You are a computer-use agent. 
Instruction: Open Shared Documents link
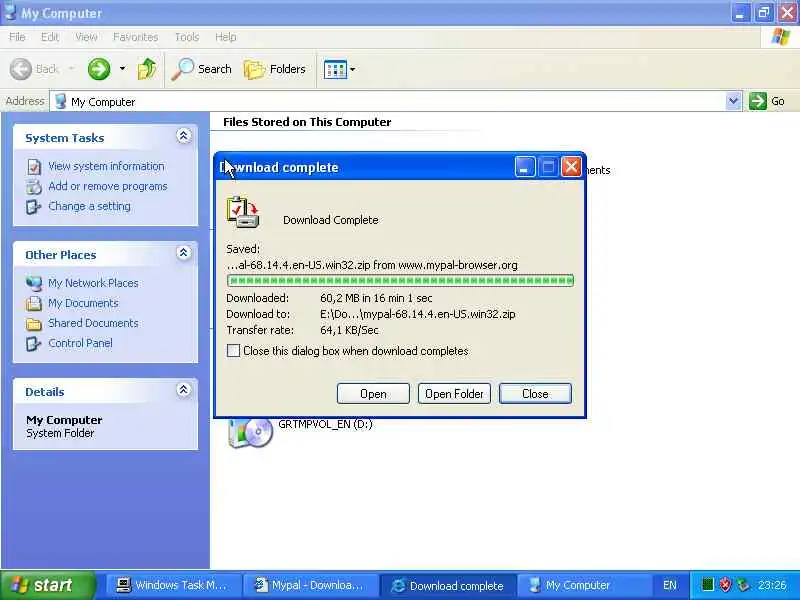tap(93, 323)
